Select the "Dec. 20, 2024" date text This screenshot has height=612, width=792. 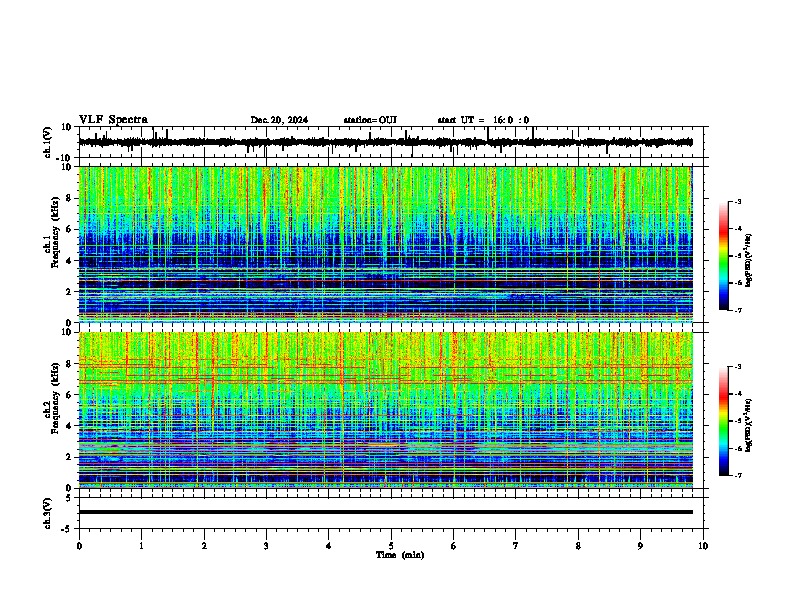tap(279, 120)
